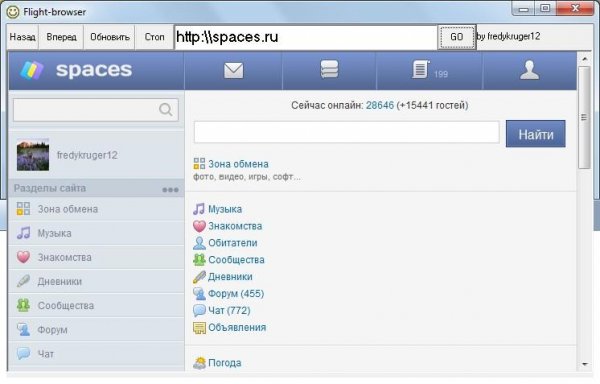Click the person icon next to Обитатели
600x384 pixels.
(199, 243)
